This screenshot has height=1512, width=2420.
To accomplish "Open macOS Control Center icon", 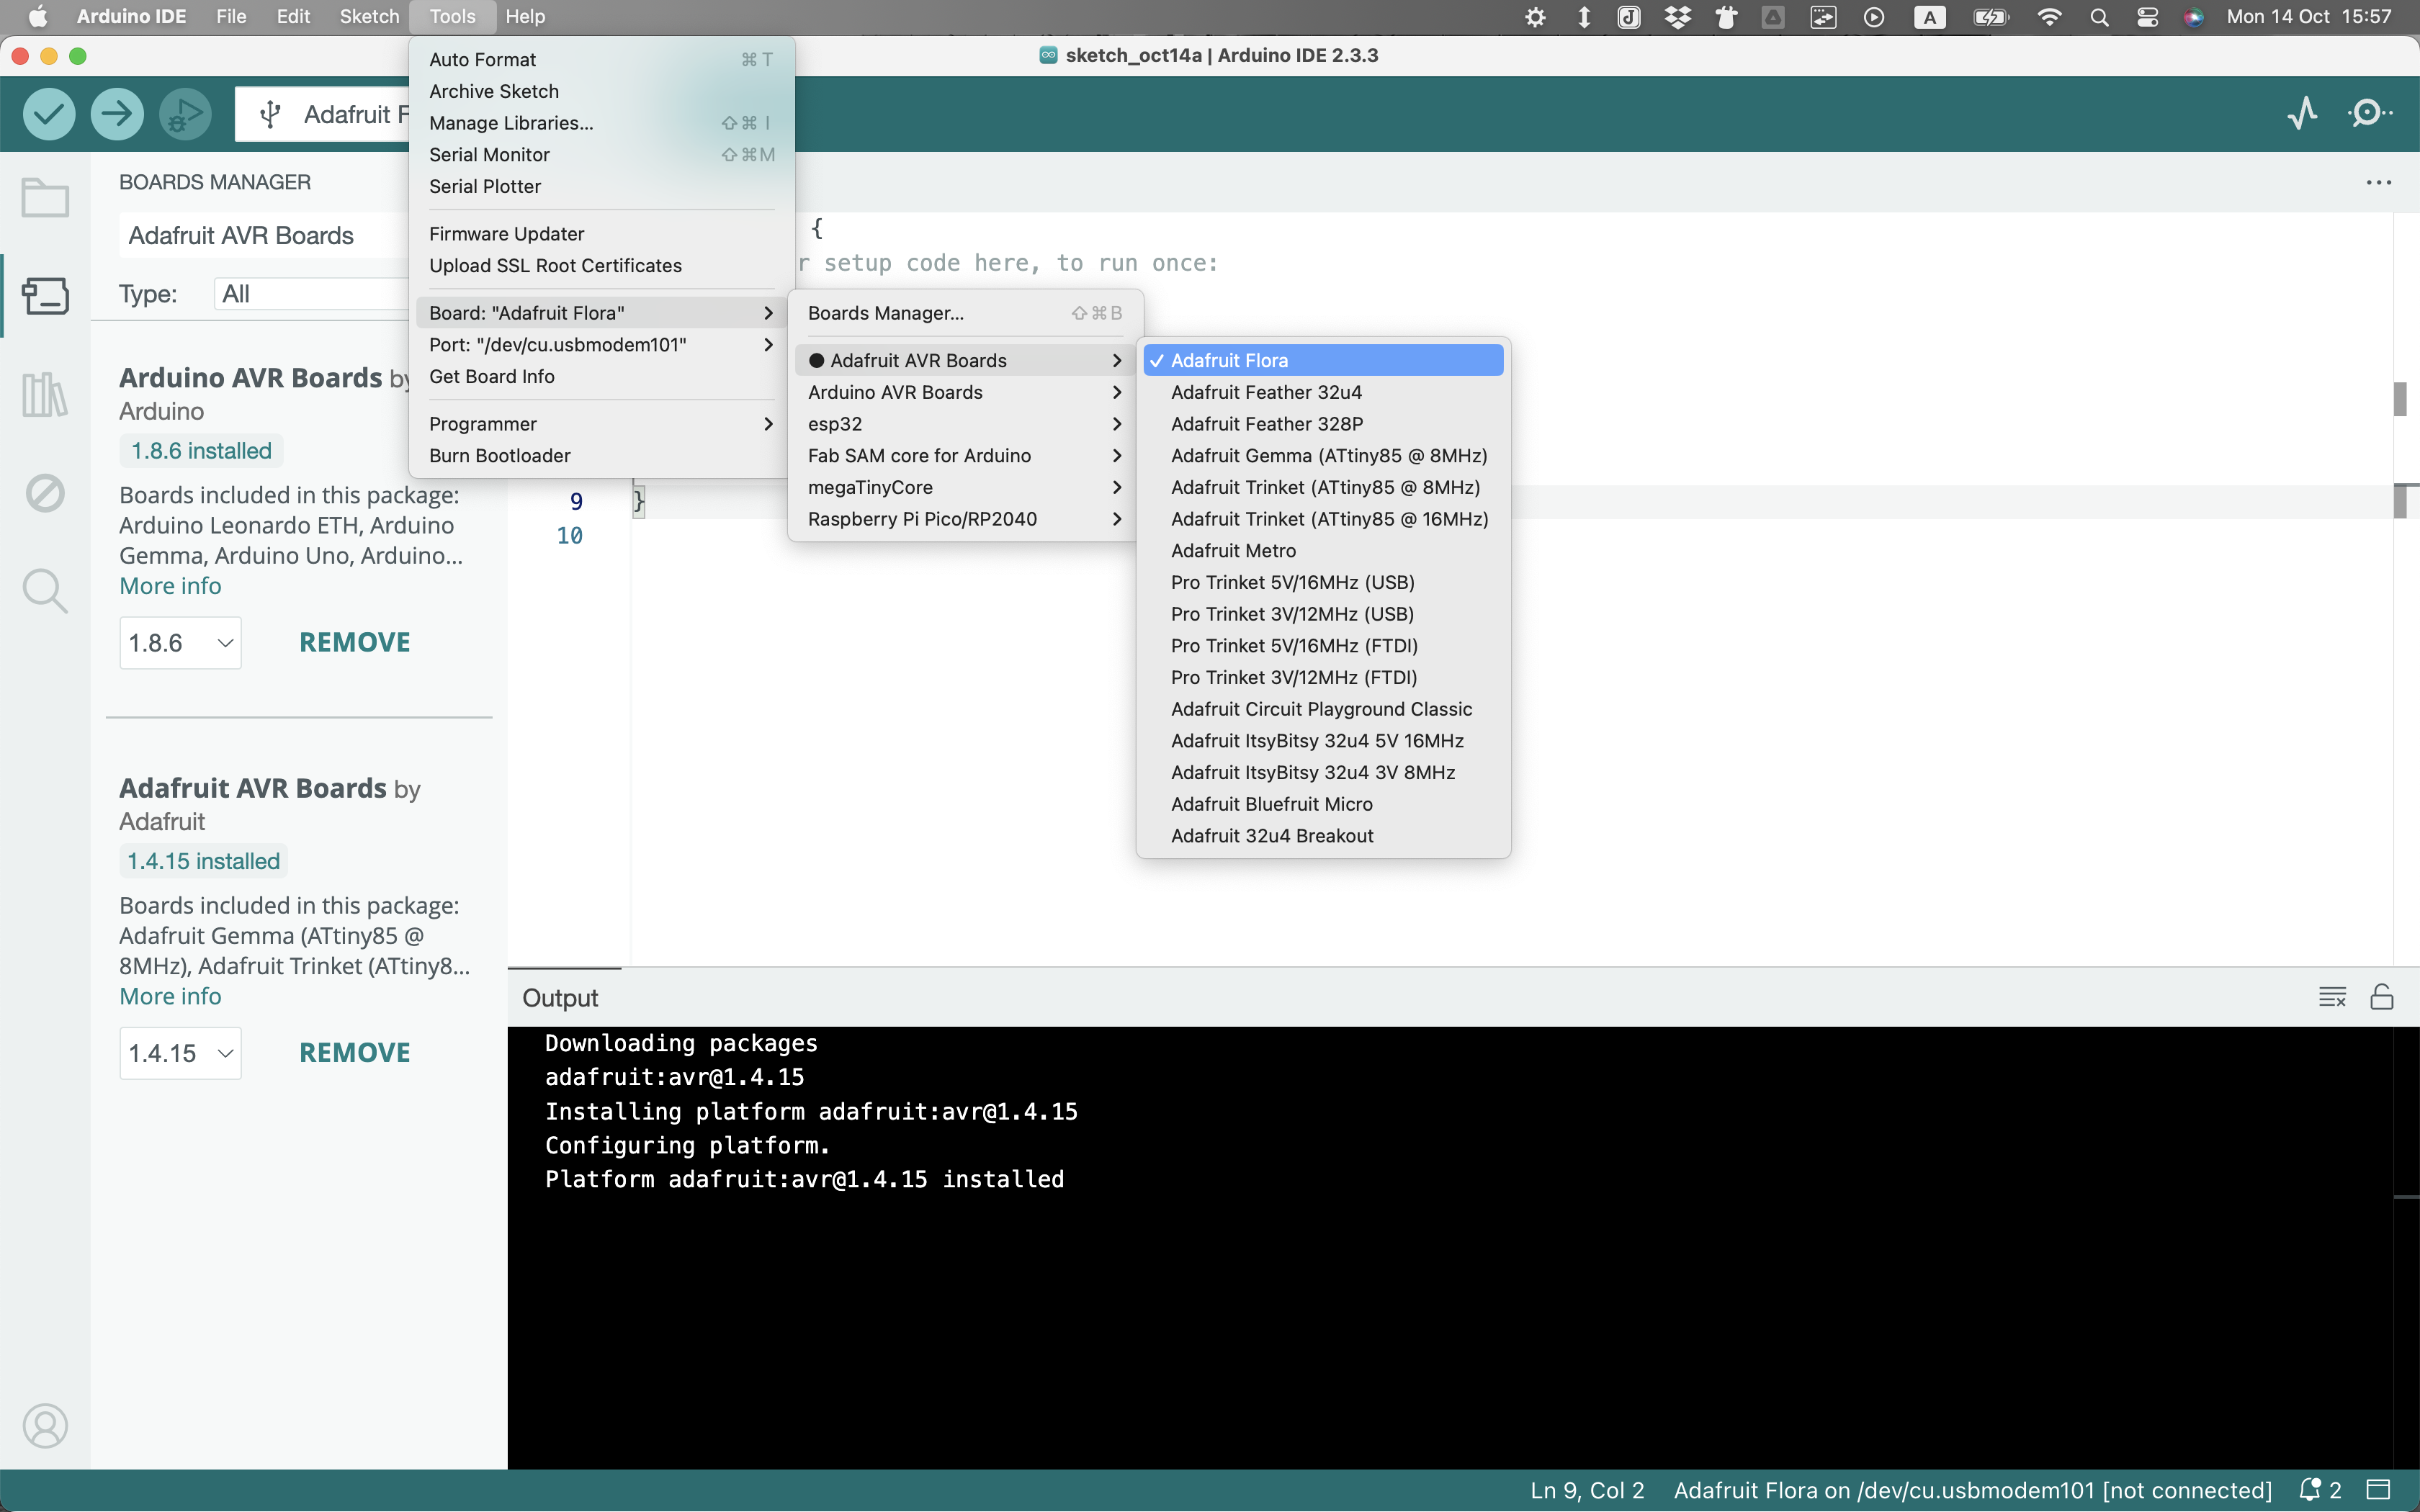I will coord(2147,17).
